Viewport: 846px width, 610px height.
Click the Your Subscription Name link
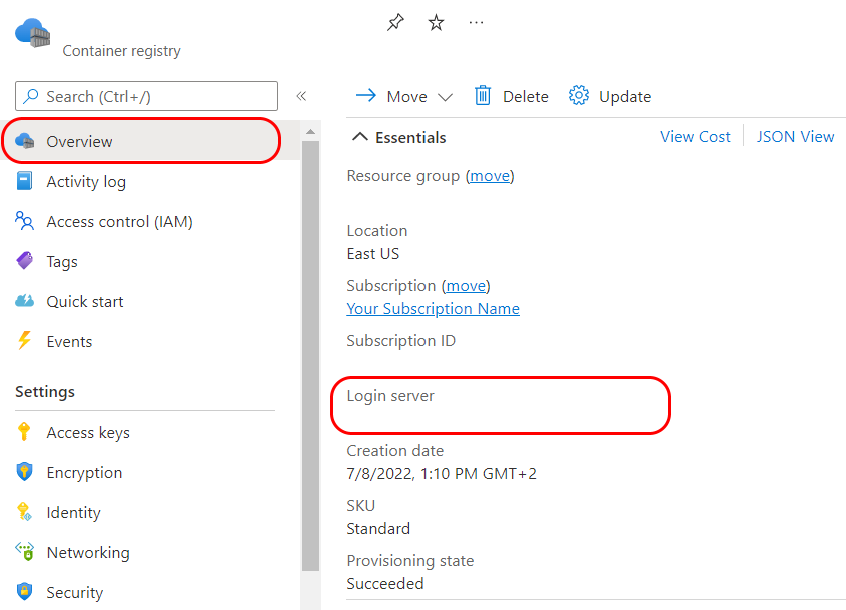tap(432, 308)
